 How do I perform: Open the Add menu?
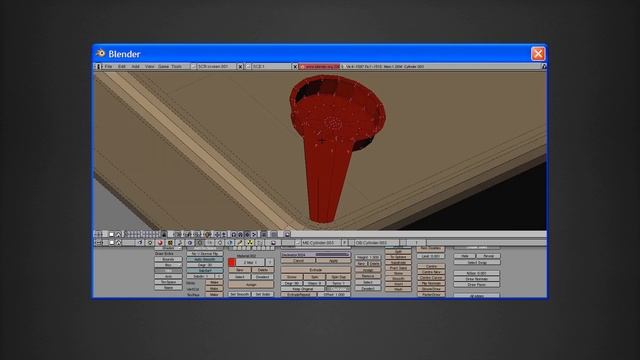[x=136, y=67]
